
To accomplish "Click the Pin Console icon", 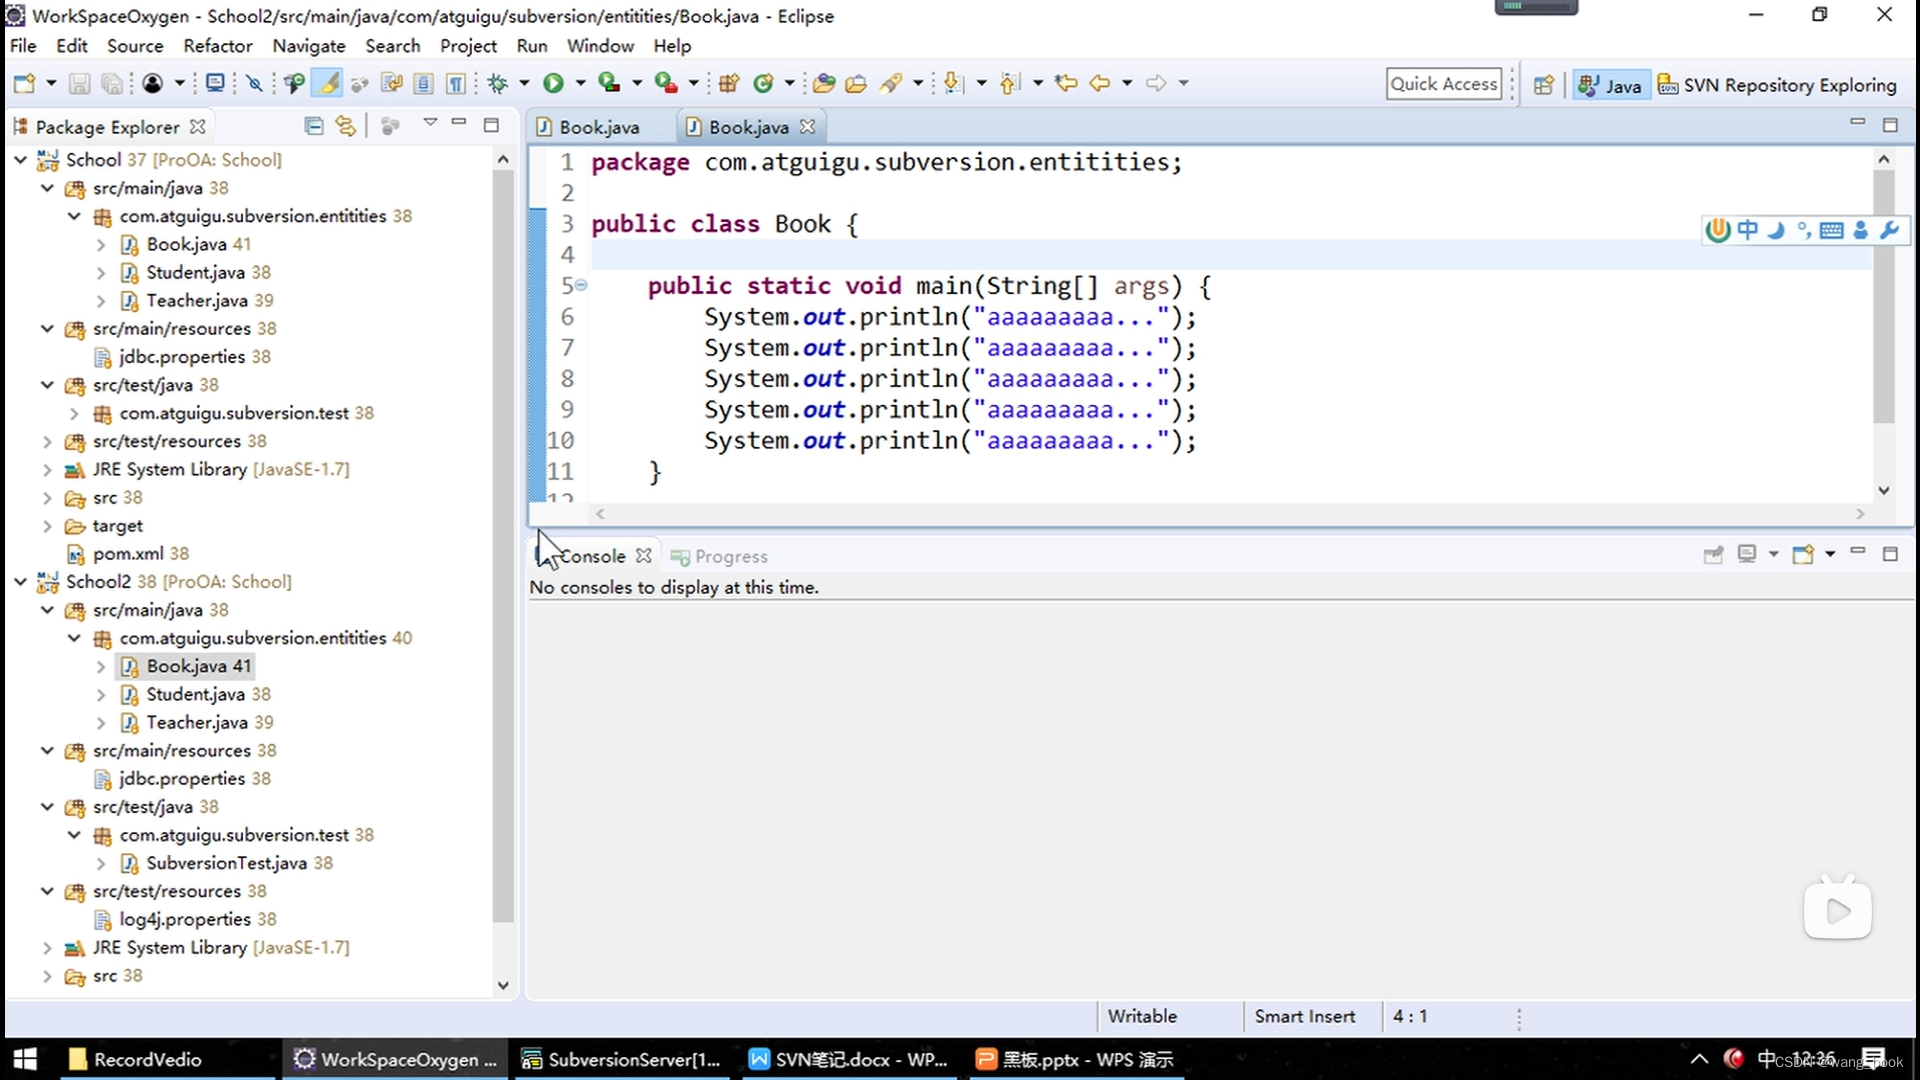I will point(1713,555).
